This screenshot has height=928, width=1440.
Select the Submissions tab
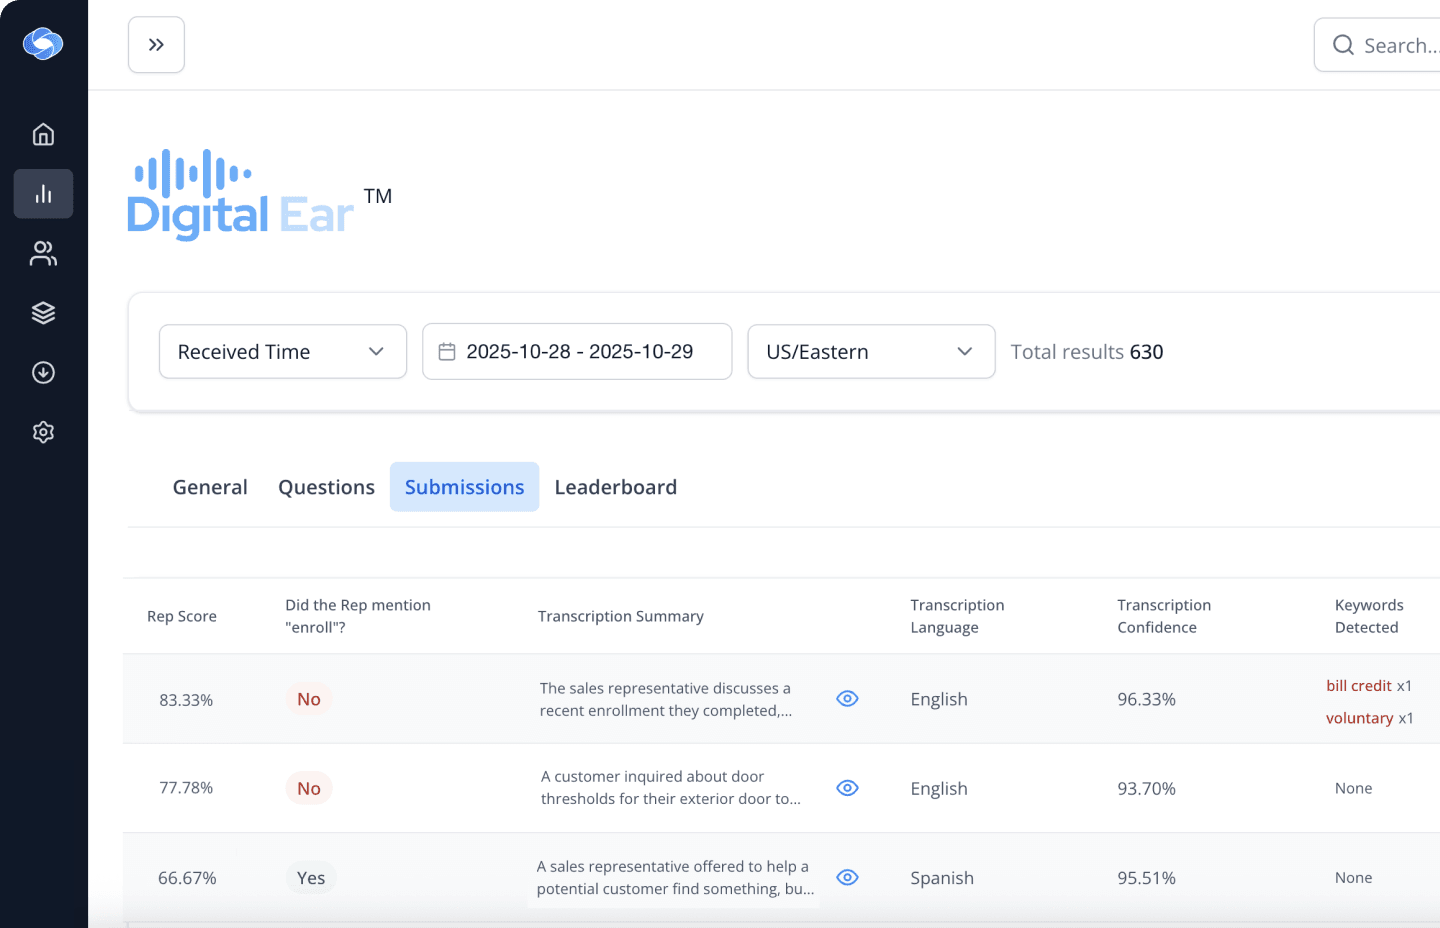(x=464, y=487)
